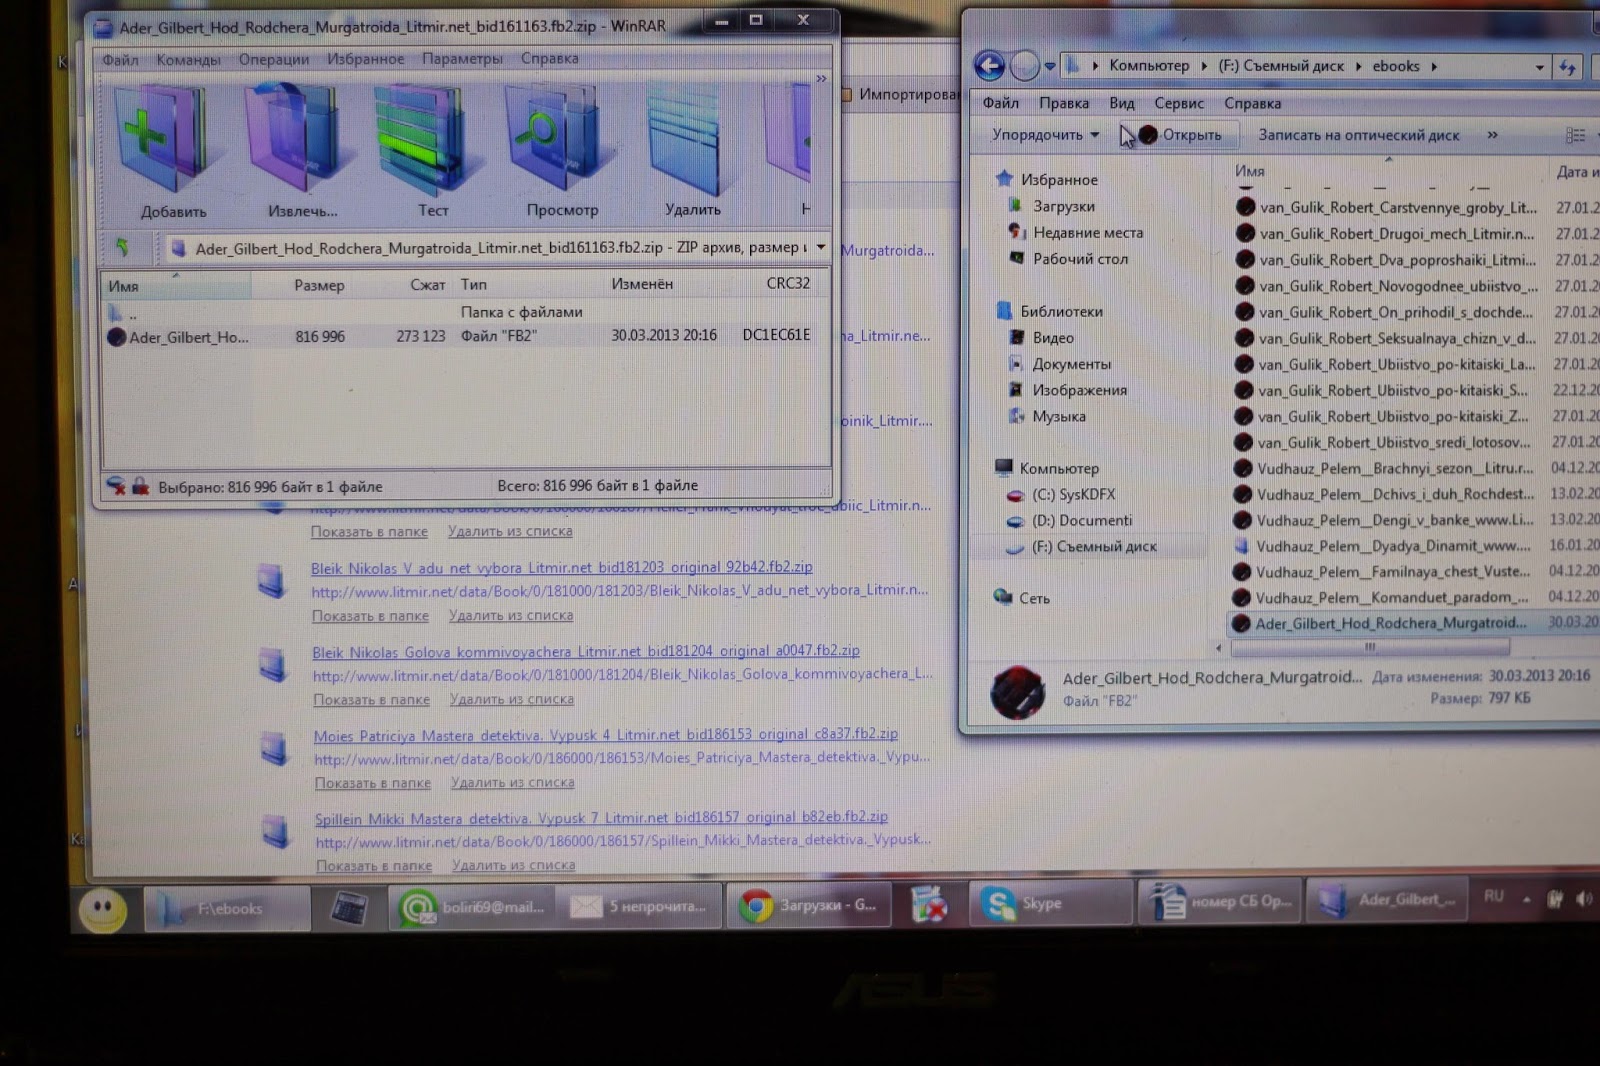Open Moies Patriciya Mastera detektiva Vypusk 4 link

click(x=605, y=734)
